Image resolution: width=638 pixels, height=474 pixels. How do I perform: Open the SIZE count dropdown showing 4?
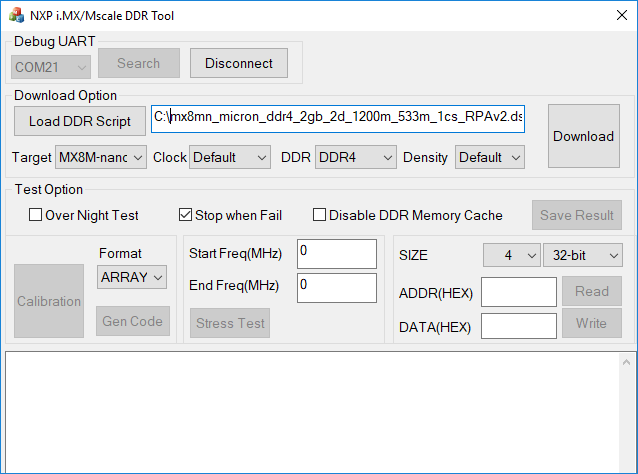tap(512, 255)
